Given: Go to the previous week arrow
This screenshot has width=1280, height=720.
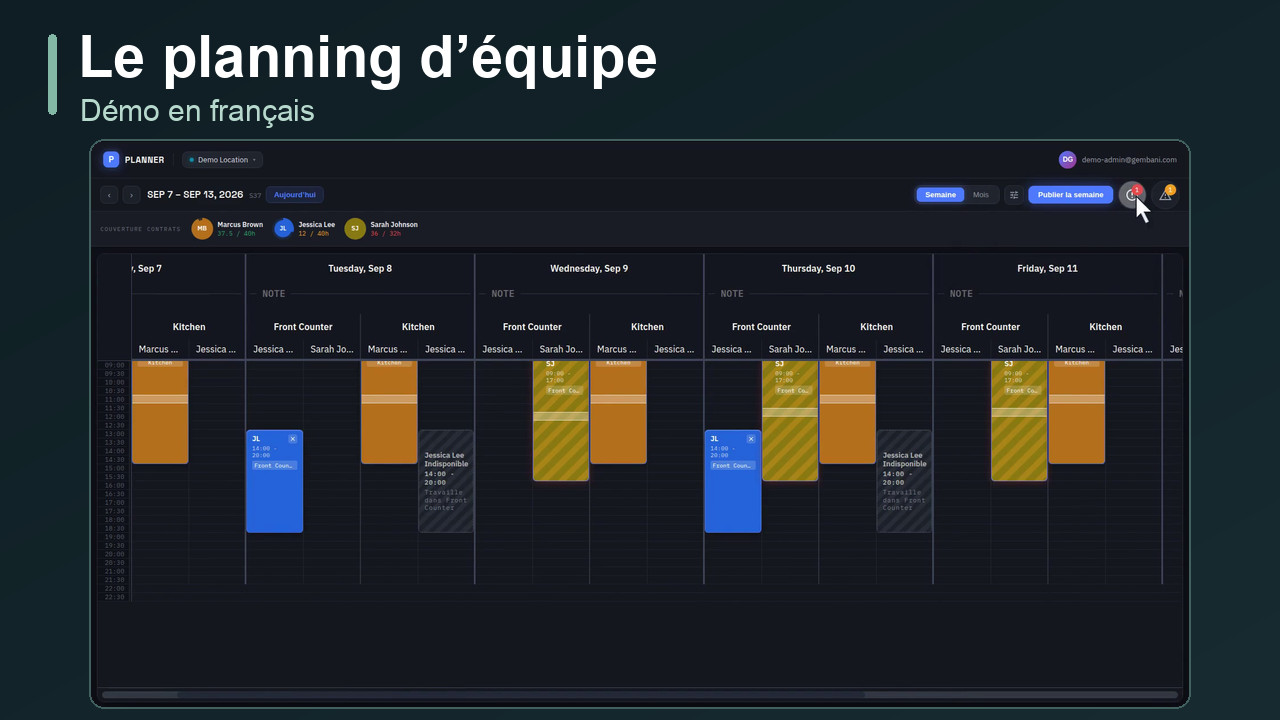Looking at the screenshot, I should pos(109,195).
